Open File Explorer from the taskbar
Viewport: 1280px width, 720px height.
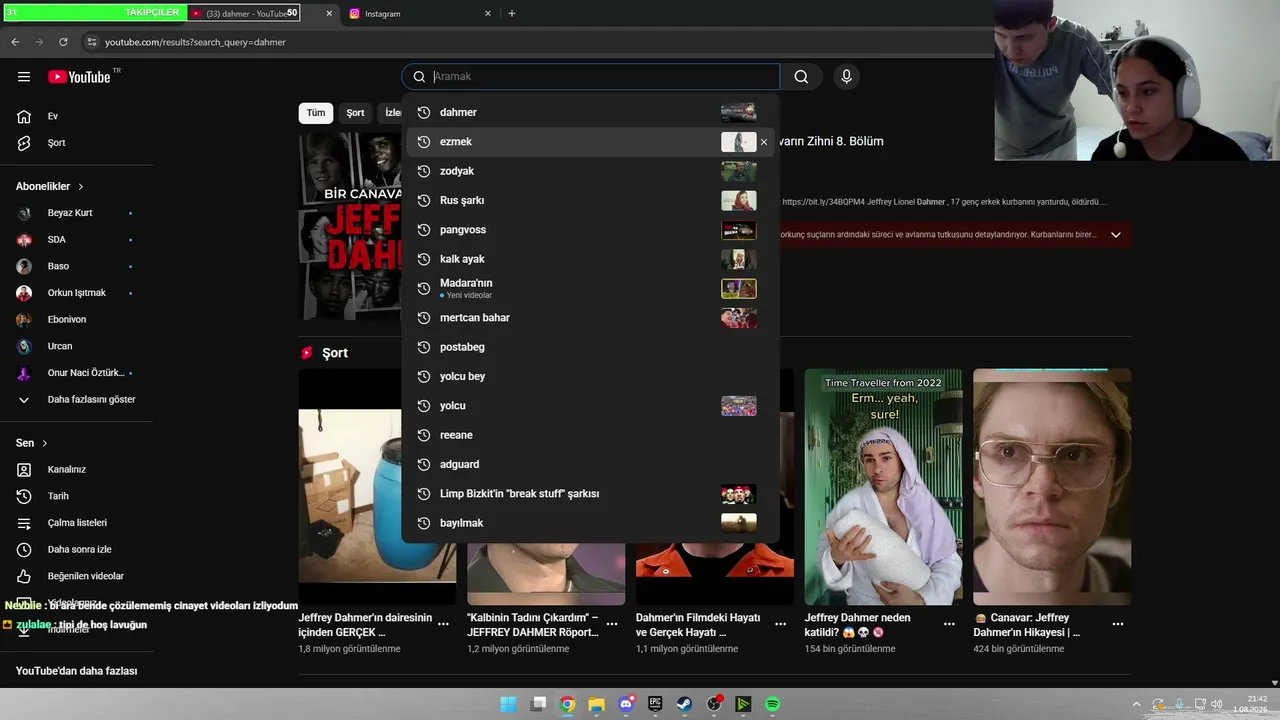597,704
